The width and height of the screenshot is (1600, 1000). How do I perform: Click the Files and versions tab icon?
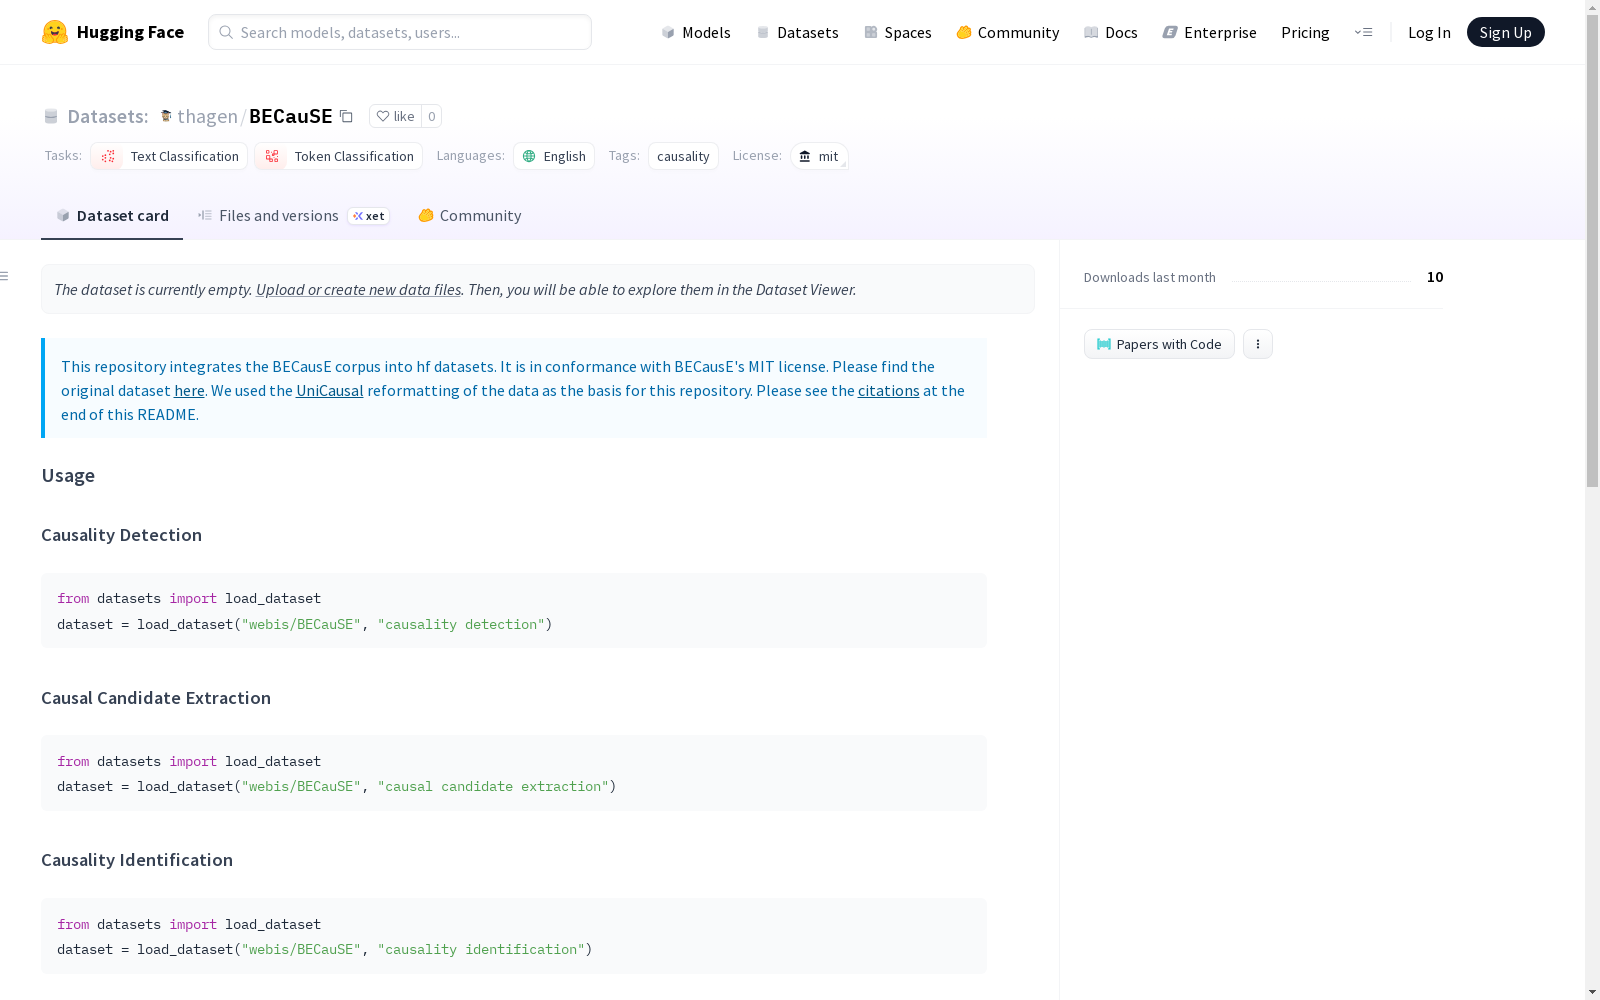205,215
